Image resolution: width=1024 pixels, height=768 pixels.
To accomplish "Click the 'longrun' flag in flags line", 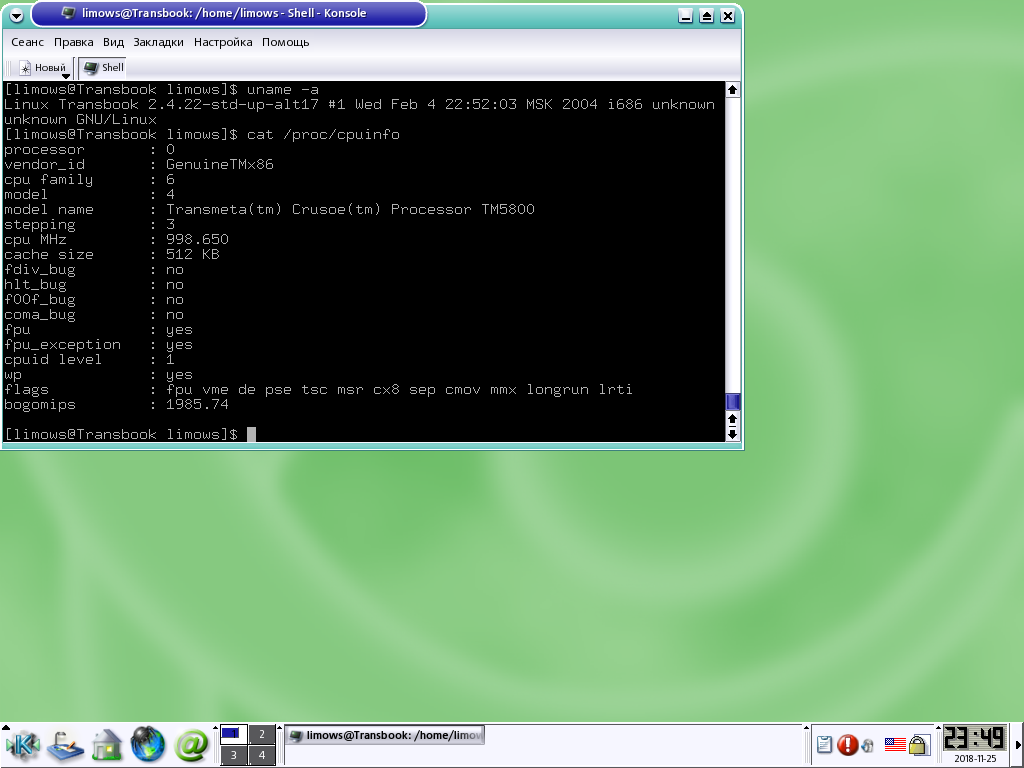I will tap(557, 390).
